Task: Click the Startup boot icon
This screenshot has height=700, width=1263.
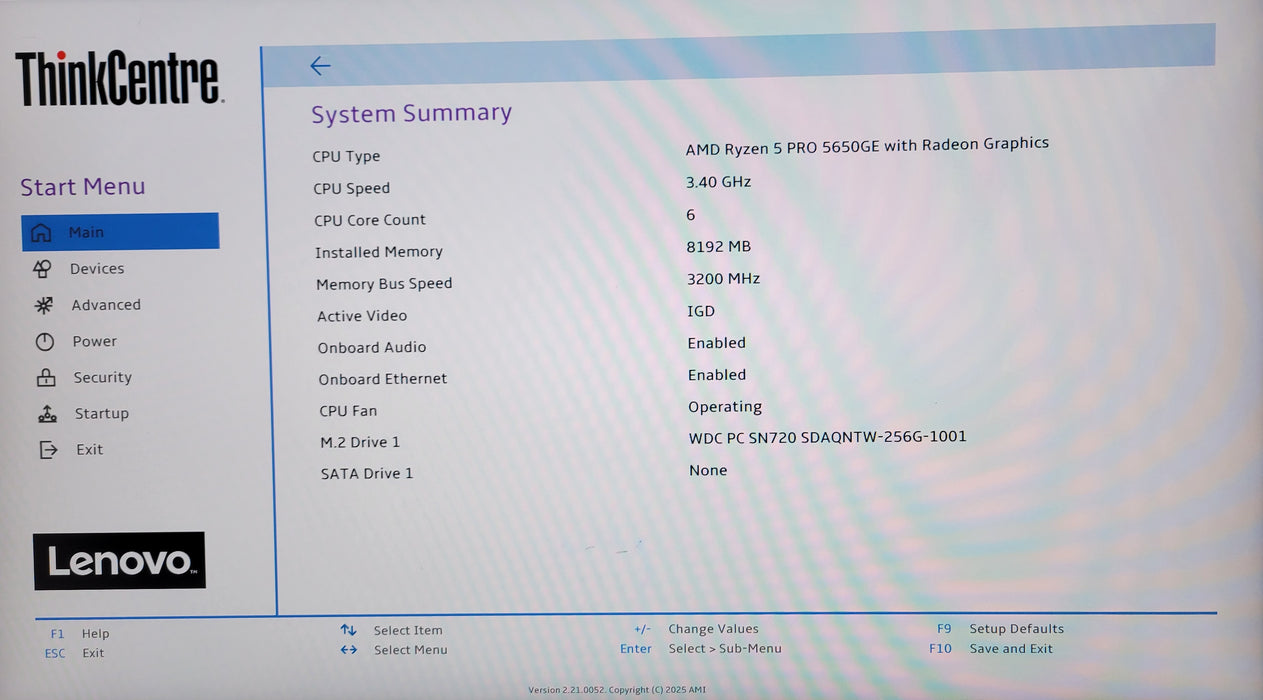Action: point(47,414)
